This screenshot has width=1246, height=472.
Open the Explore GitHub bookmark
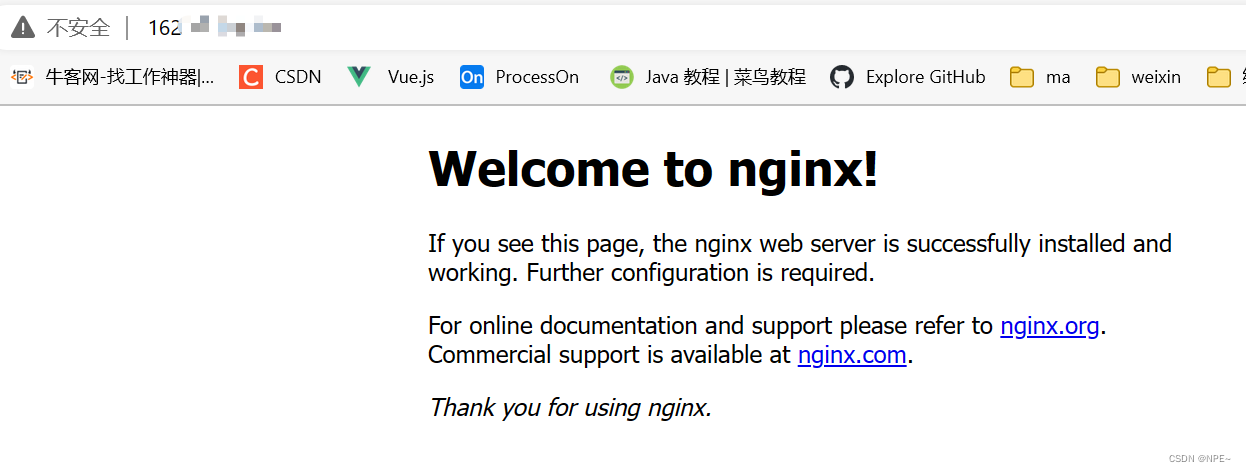[x=926, y=77]
